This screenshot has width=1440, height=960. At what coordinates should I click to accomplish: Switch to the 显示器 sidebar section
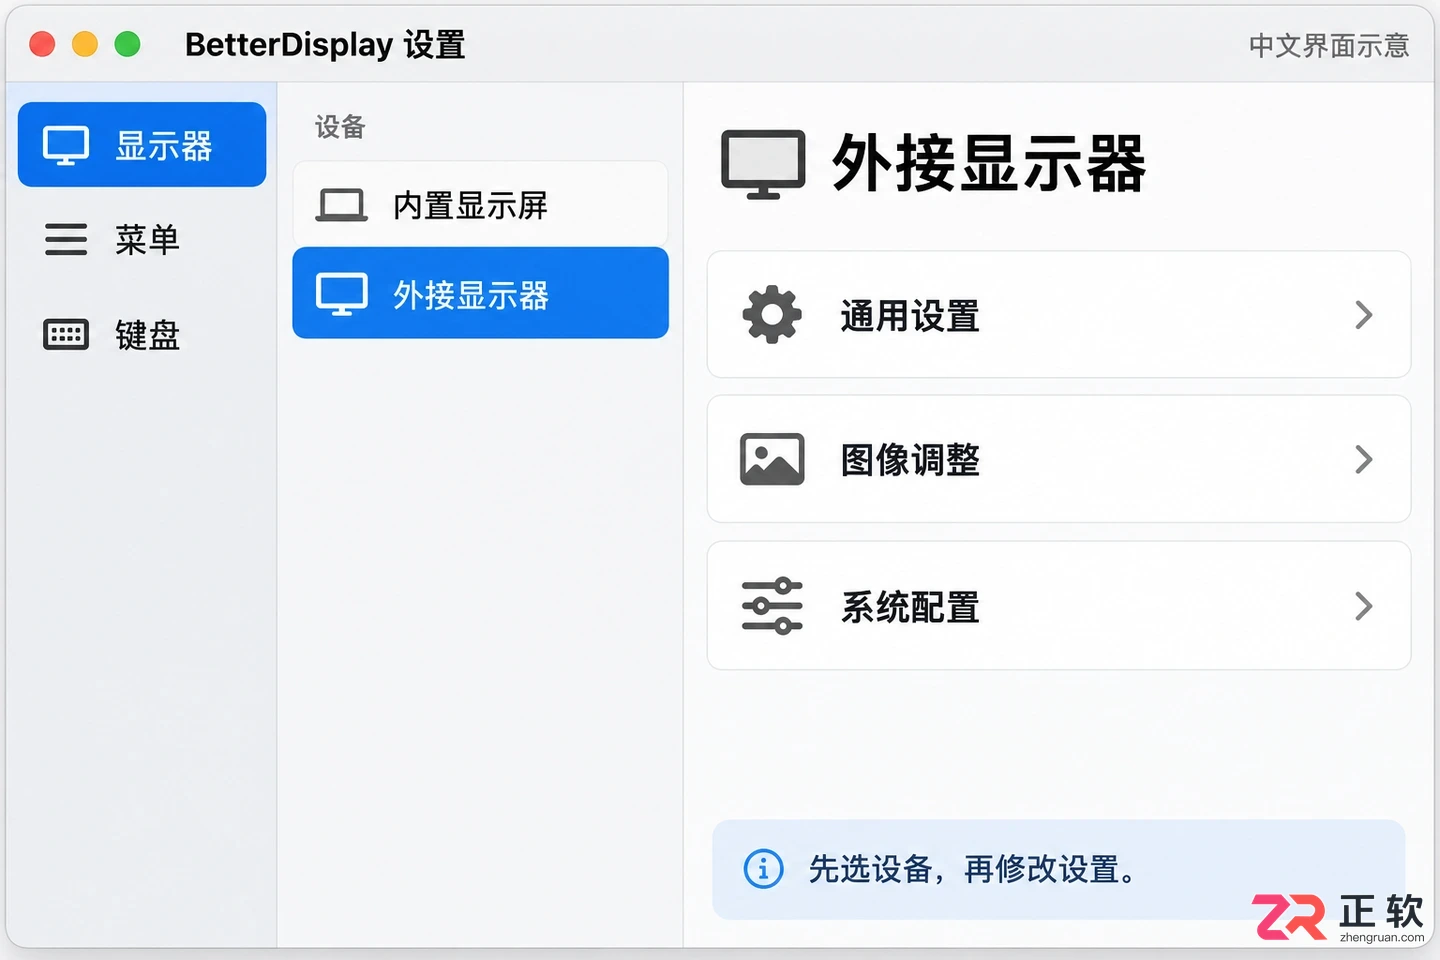[x=142, y=145]
